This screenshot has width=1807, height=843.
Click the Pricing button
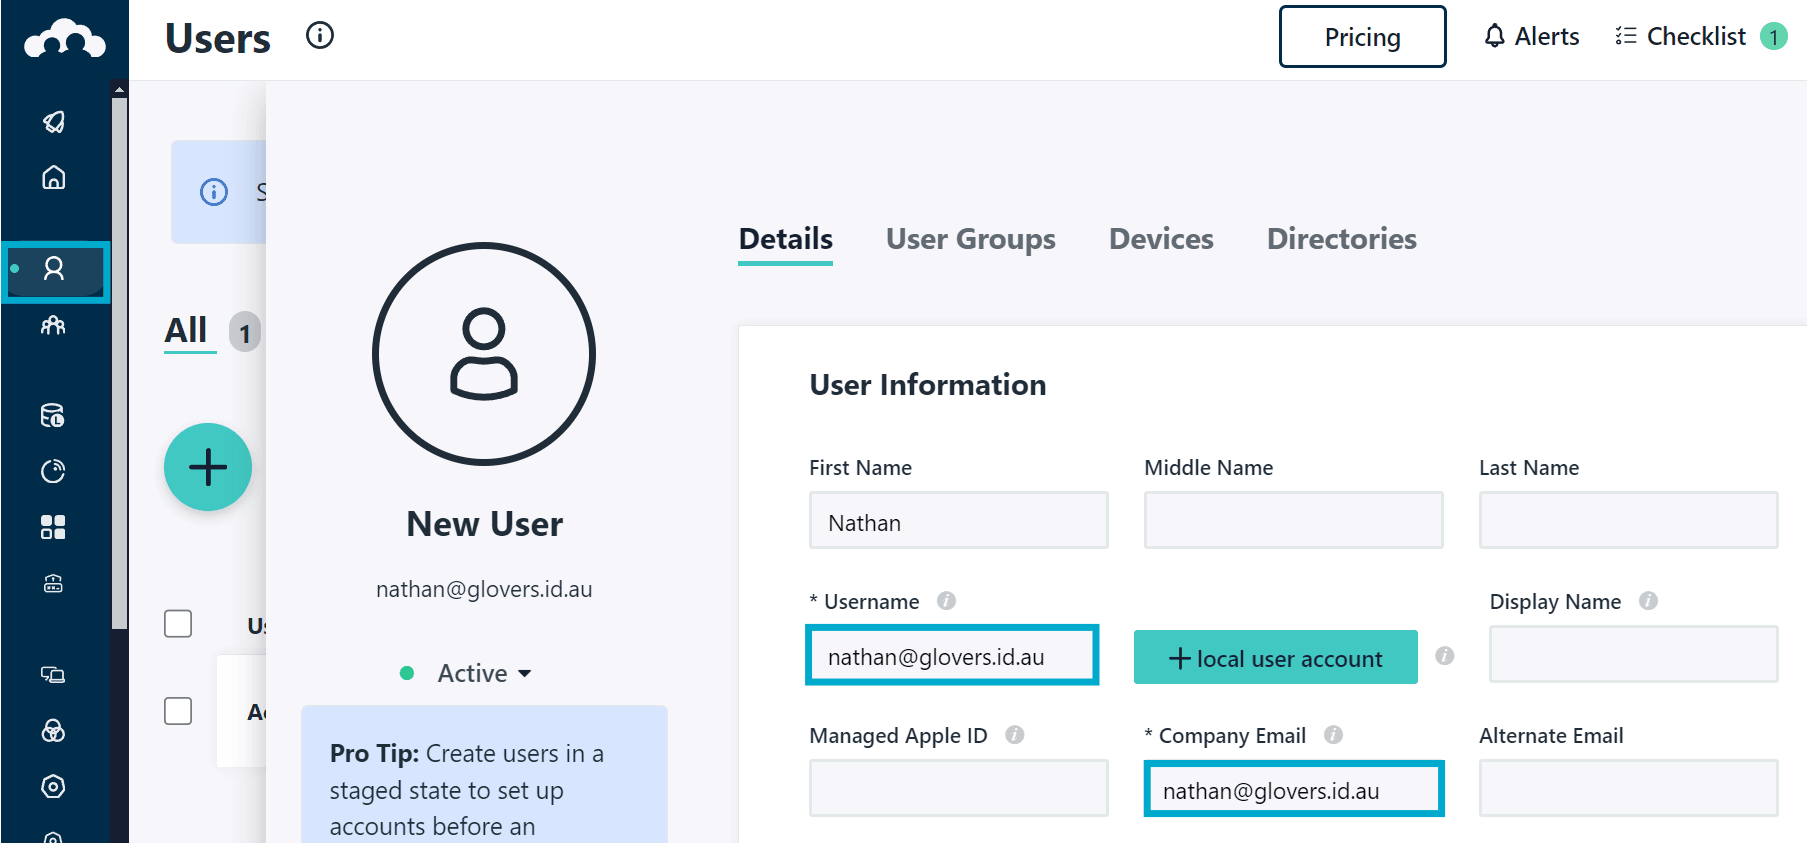tap(1362, 37)
